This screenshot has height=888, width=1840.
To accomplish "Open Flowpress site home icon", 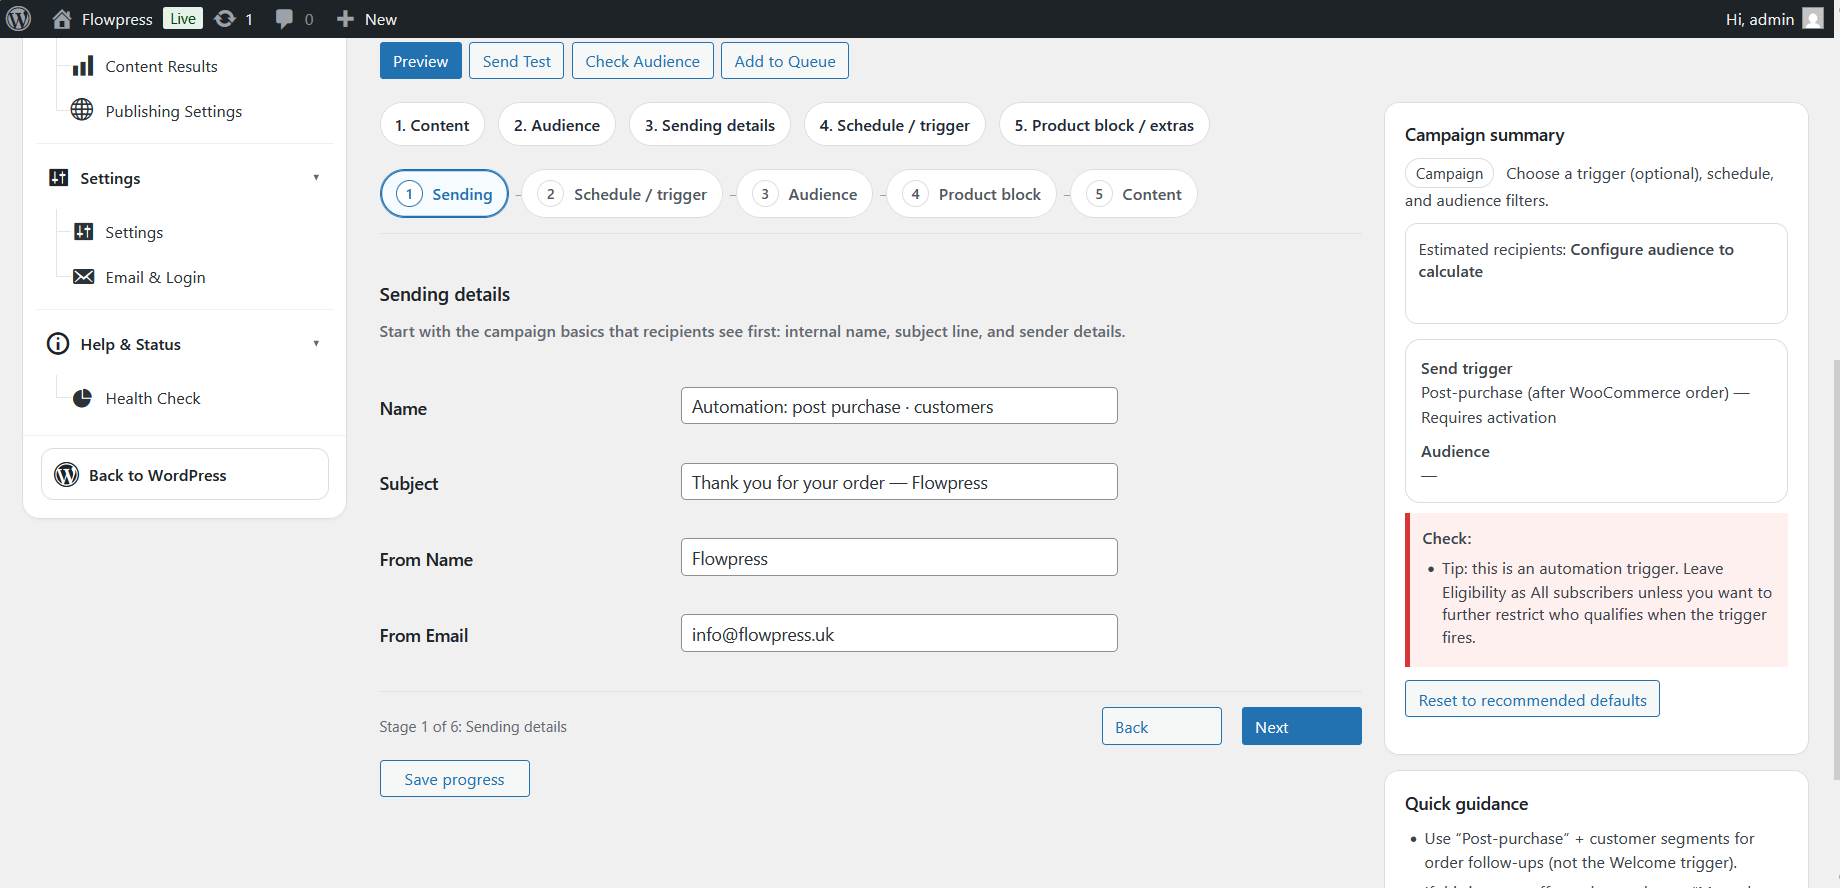I will (62, 19).
